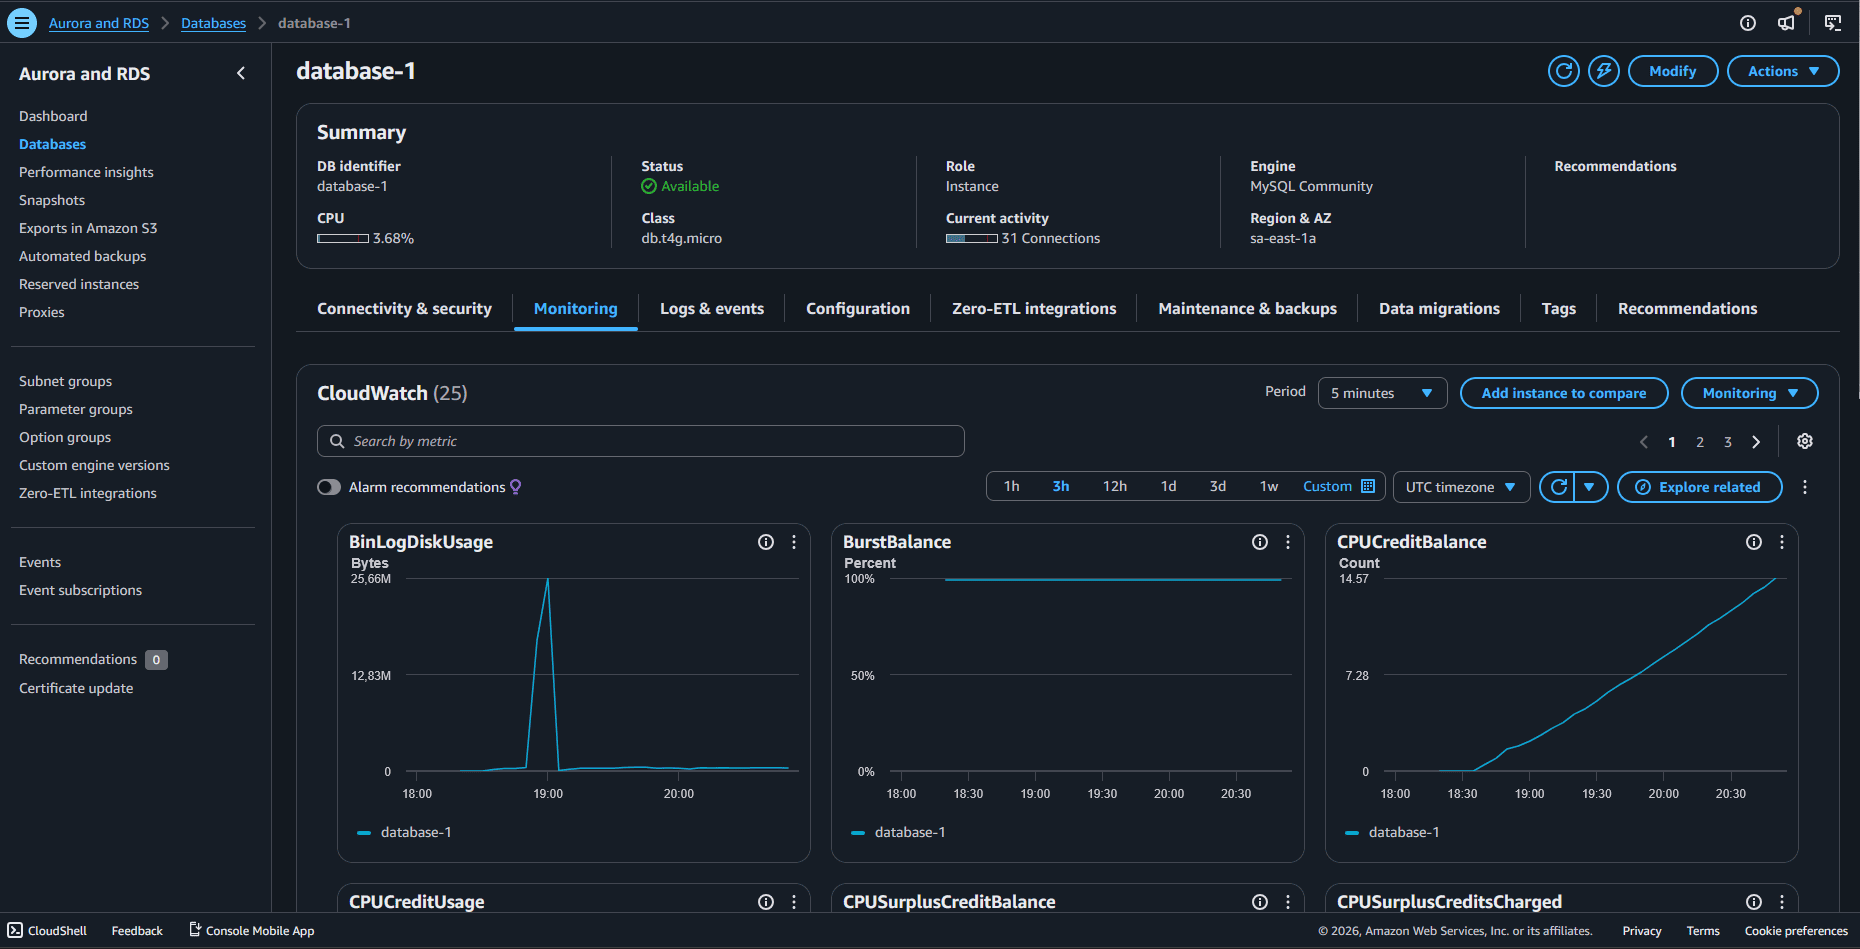
Task: Follow the Databases breadcrumb link
Action: tap(213, 23)
